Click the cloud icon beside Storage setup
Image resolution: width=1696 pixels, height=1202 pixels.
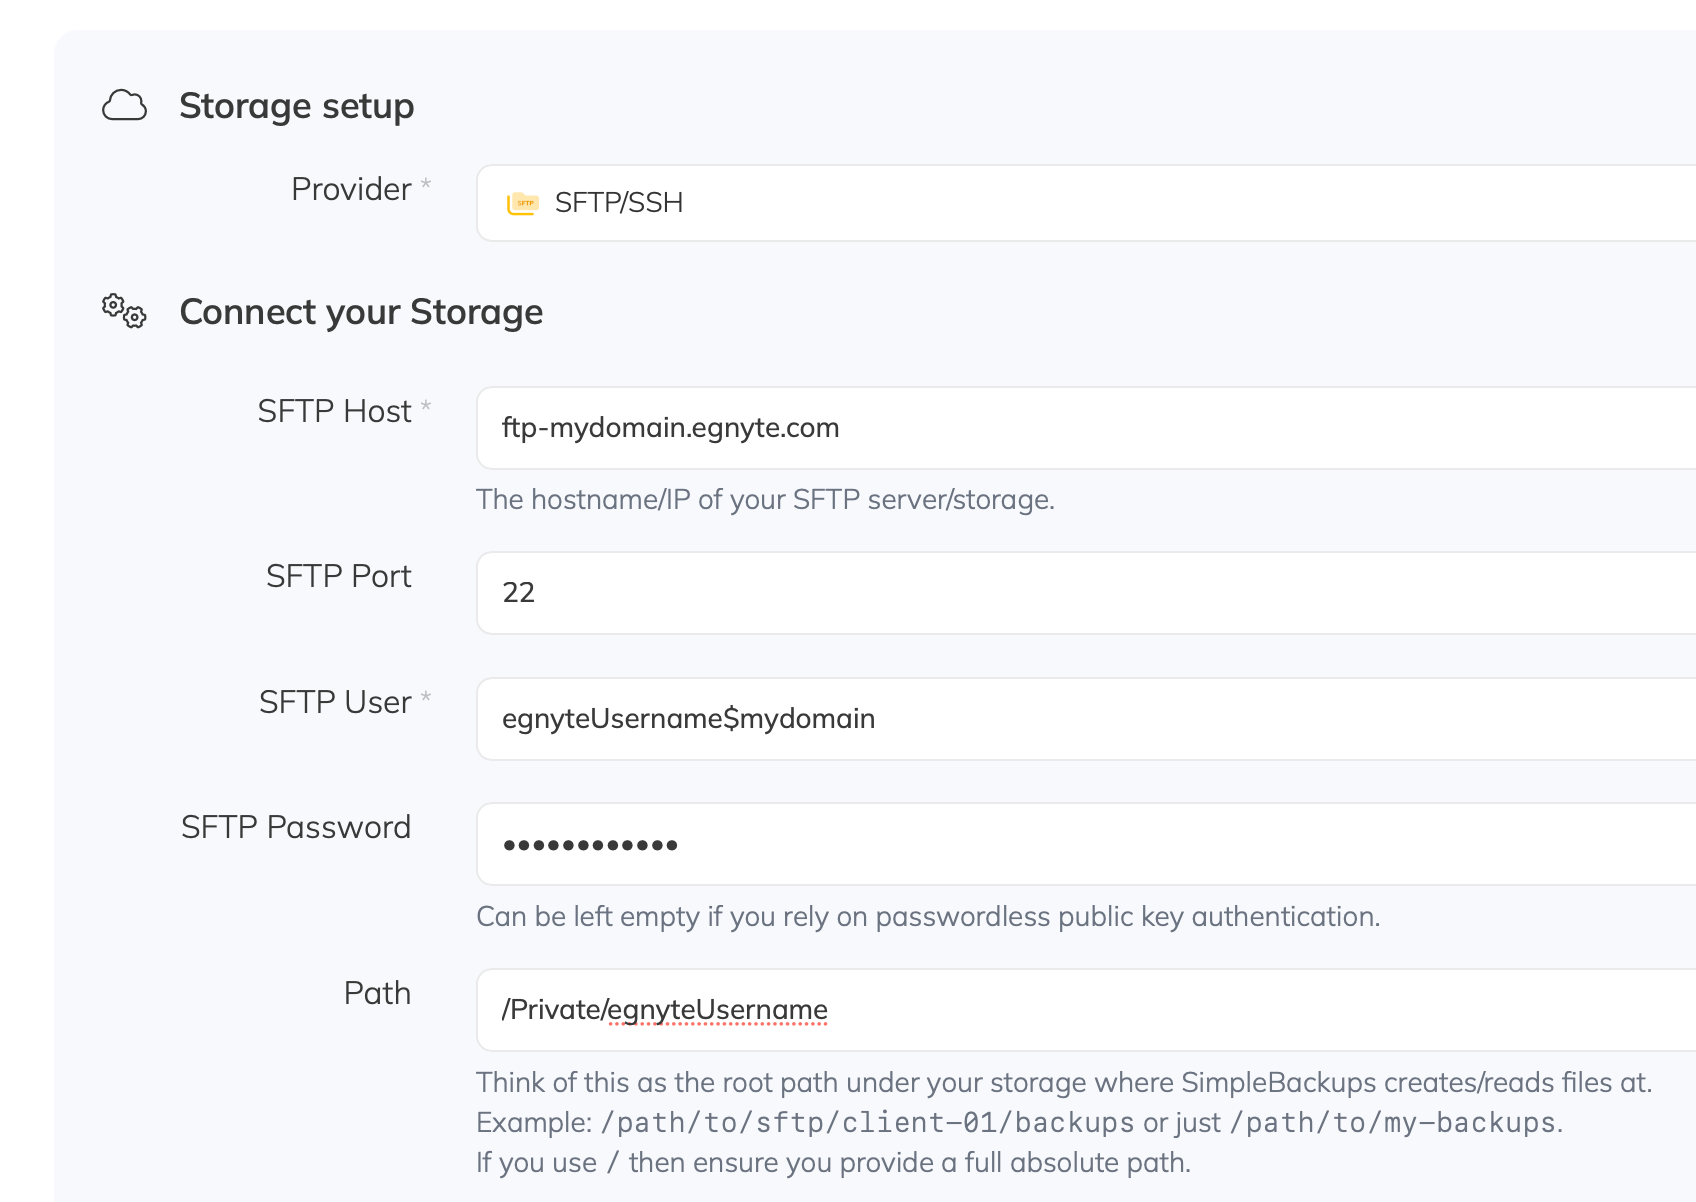tap(124, 104)
